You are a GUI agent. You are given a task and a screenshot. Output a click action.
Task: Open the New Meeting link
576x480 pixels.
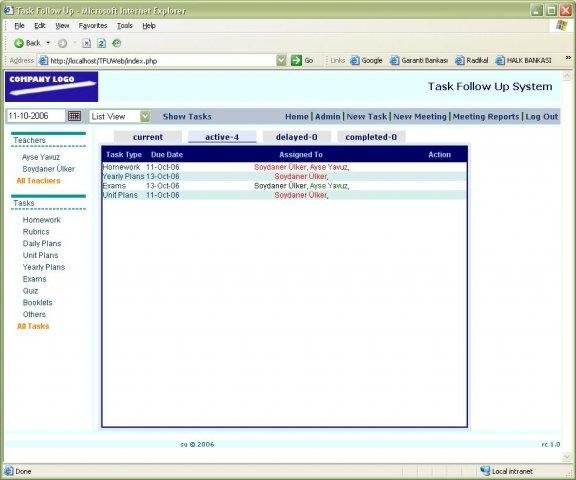420,116
